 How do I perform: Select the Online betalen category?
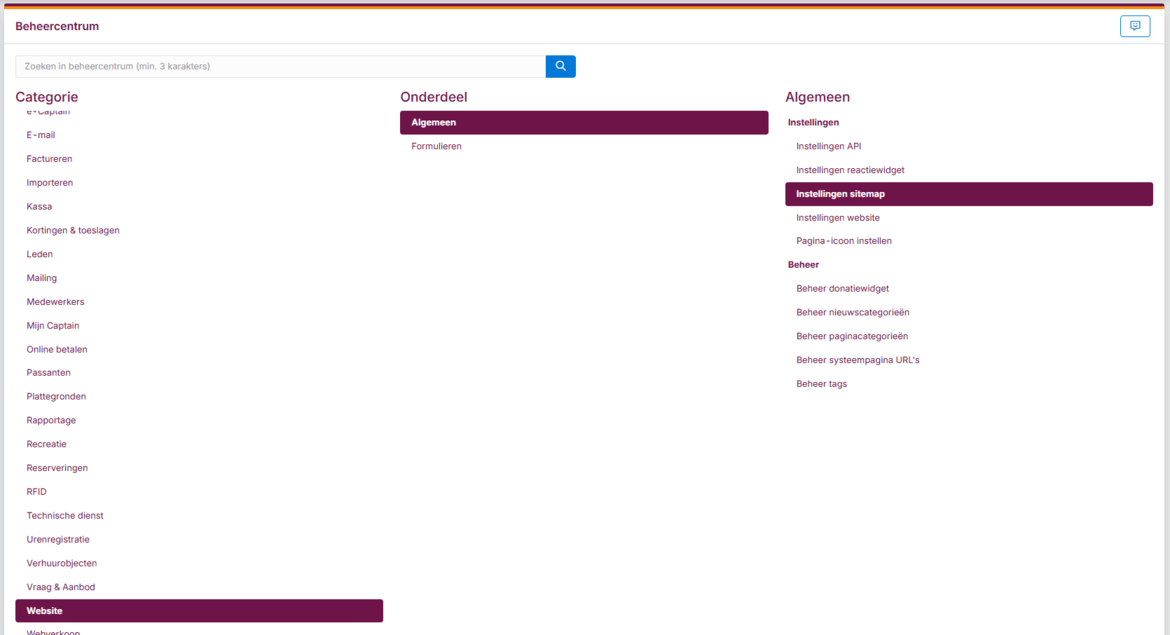point(57,348)
